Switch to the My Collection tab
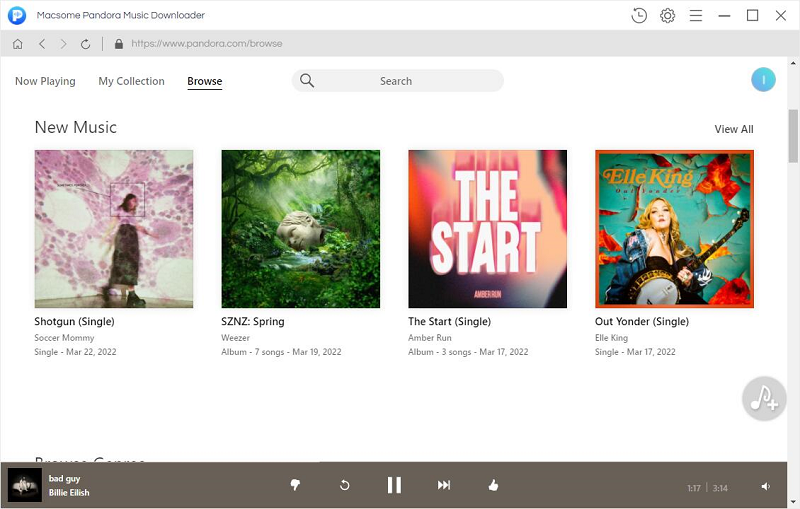 pos(131,81)
